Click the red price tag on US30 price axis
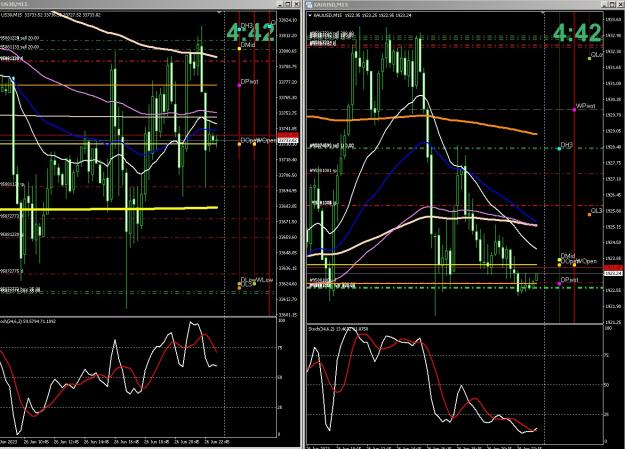 [287, 136]
